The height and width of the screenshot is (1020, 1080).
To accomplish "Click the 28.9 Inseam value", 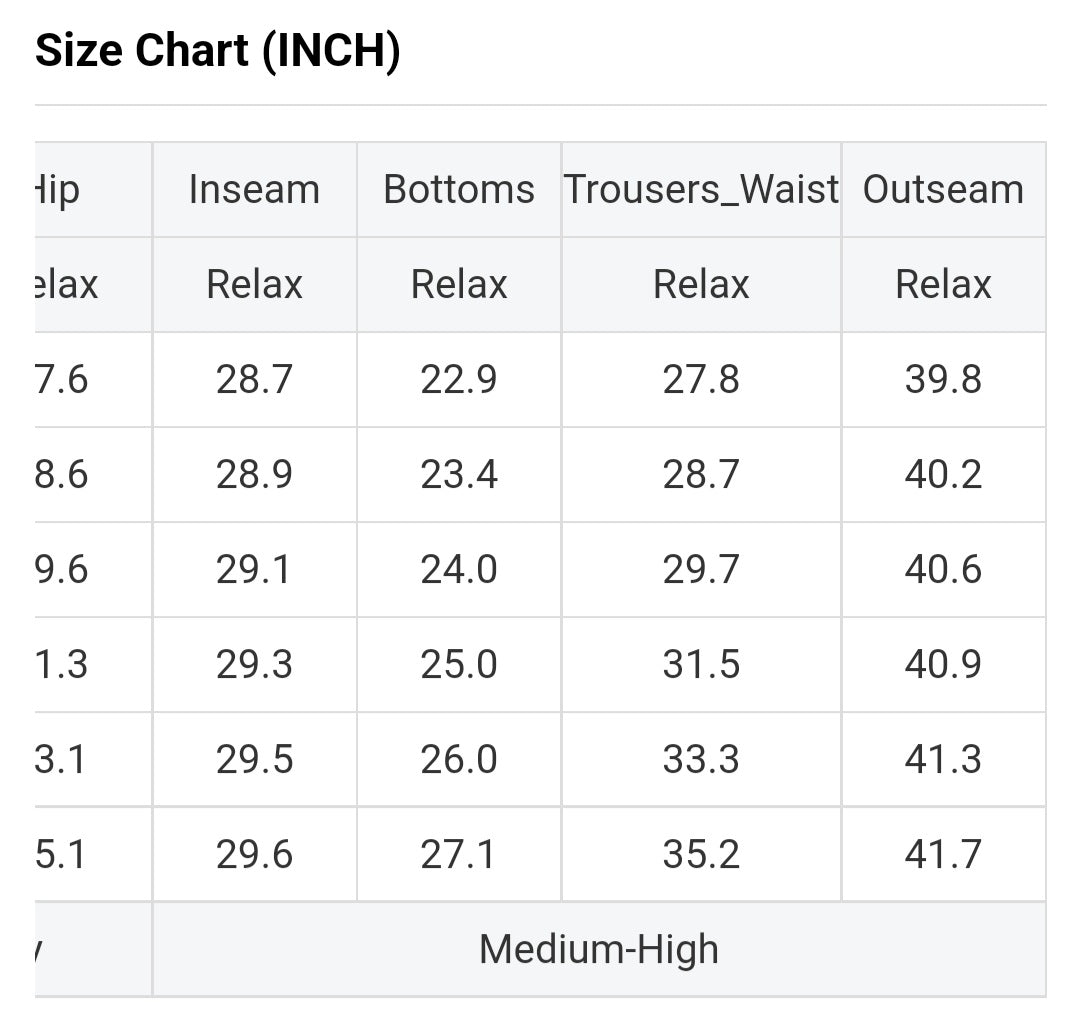I will pos(254,475).
